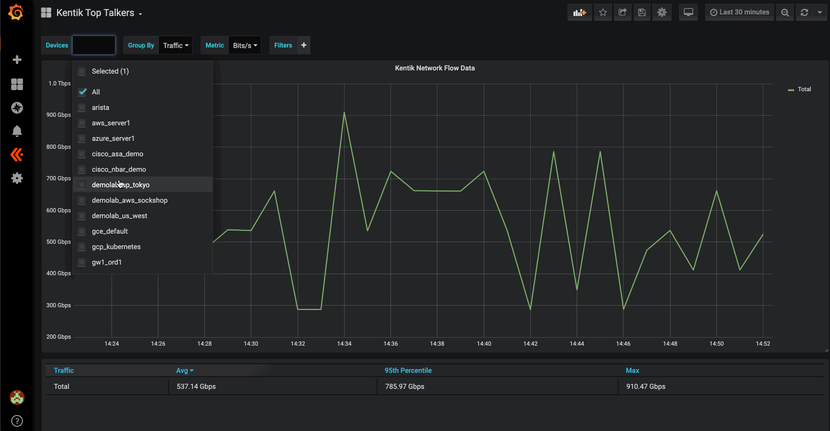Sort table by Traffic column
The width and height of the screenshot is (830, 431).
[64, 371]
